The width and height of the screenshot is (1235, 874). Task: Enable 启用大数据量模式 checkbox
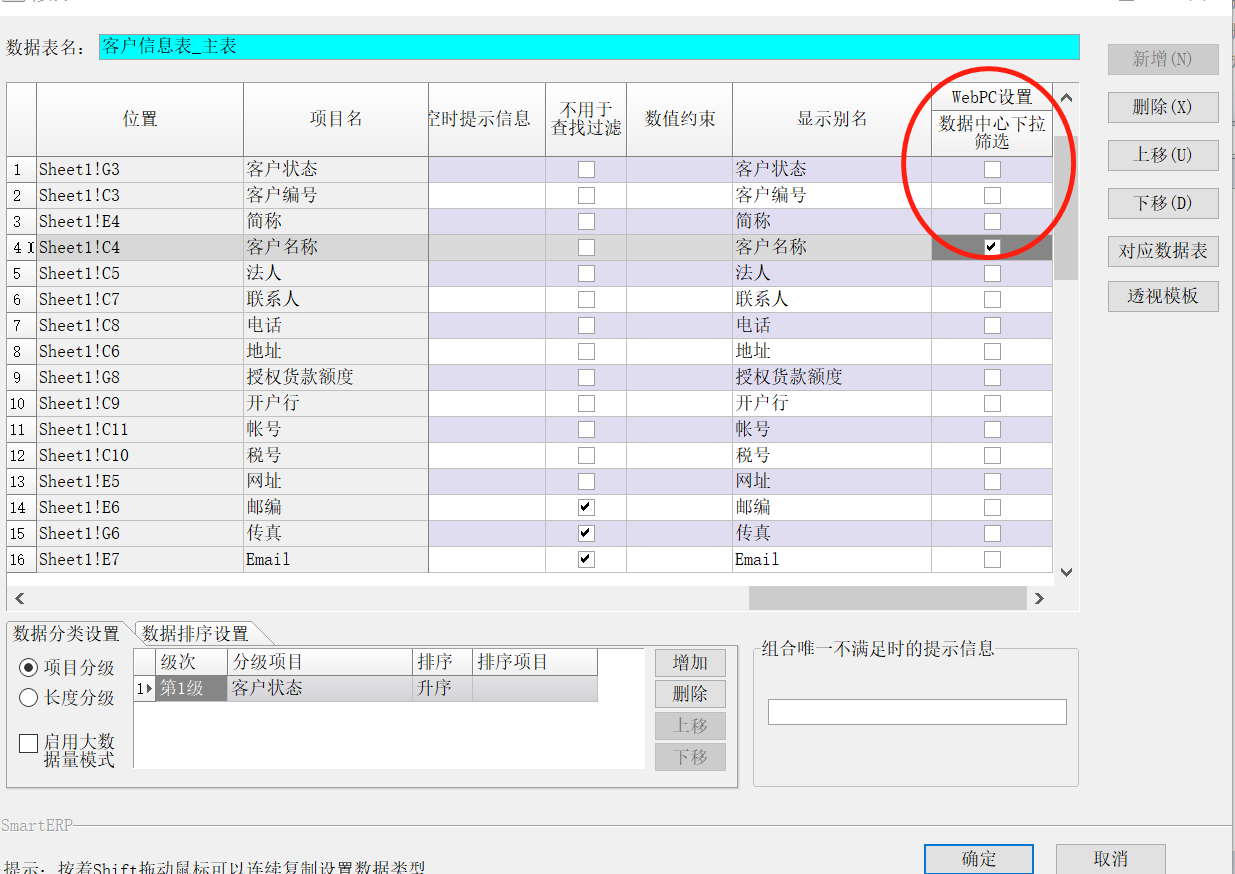click(28, 743)
